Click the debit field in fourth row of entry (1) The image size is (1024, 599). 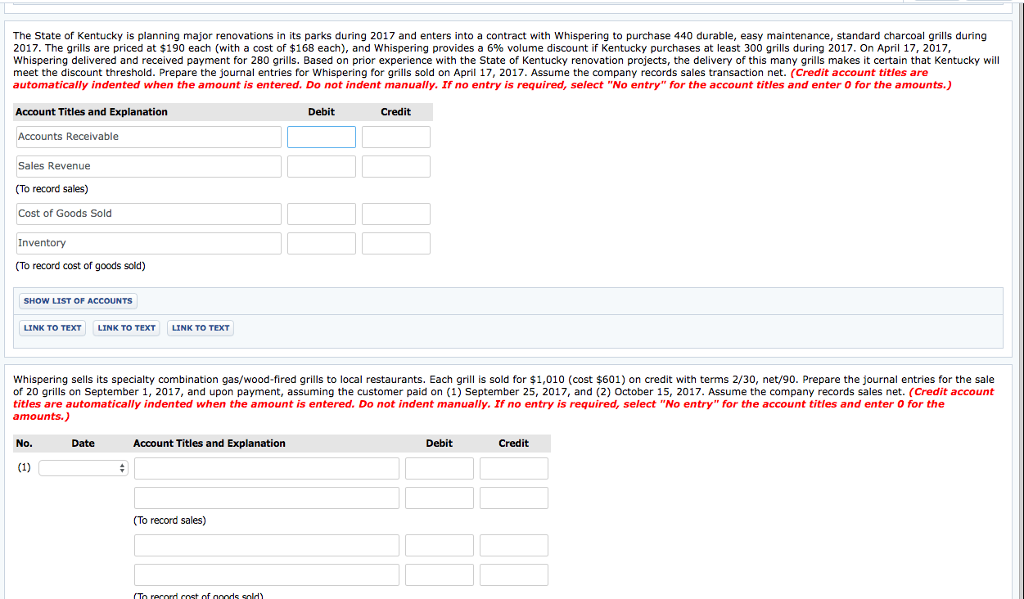click(440, 575)
